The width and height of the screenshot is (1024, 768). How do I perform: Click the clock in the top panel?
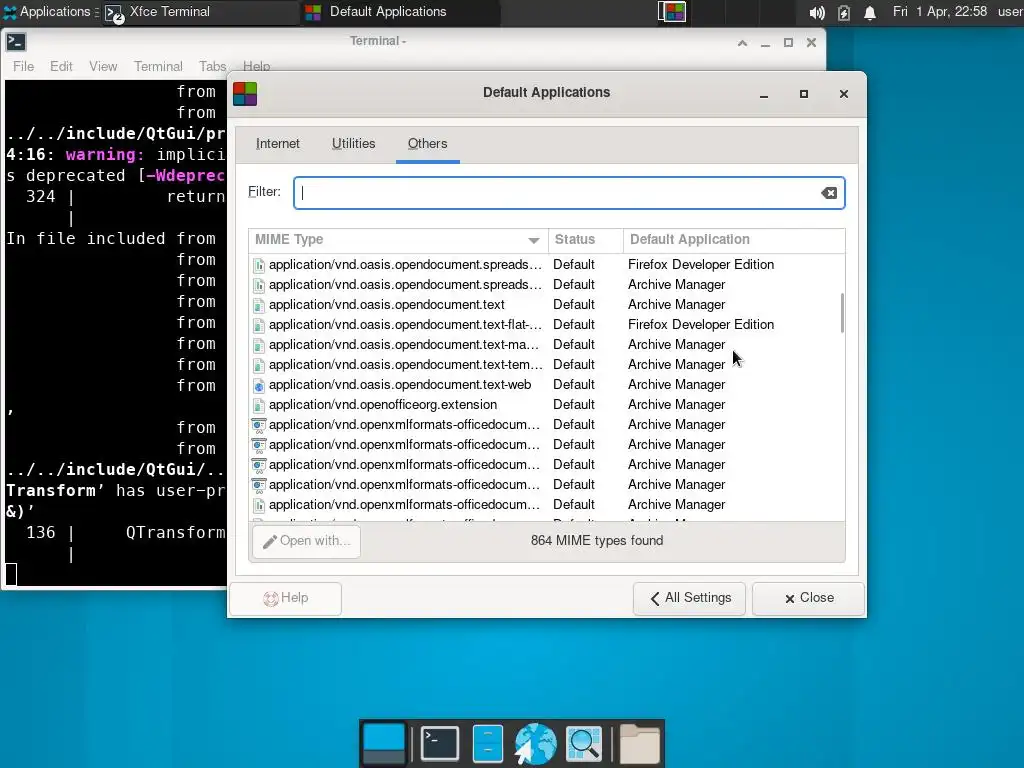[940, 12]
